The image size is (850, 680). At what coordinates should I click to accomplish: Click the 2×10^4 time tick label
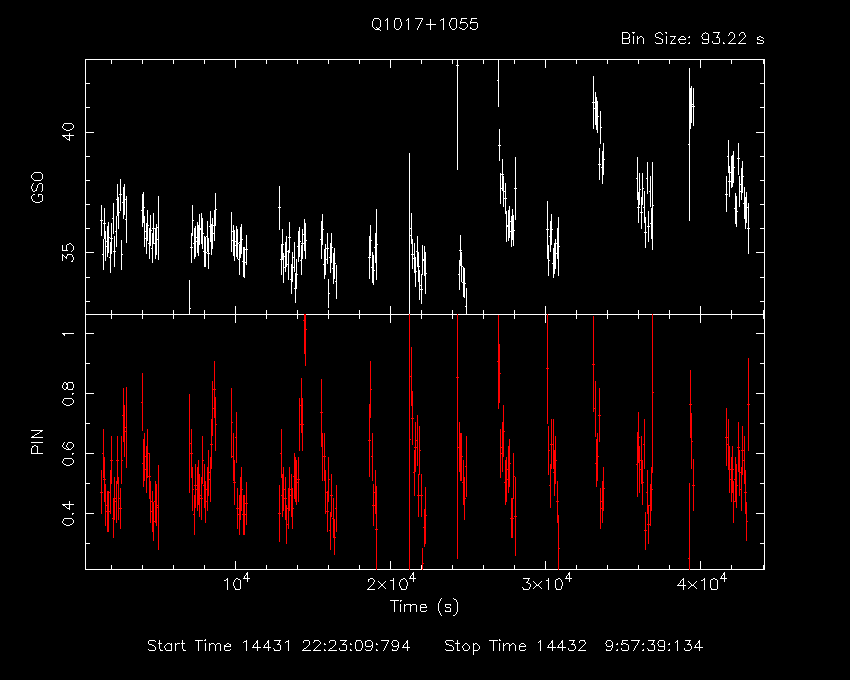tap(391, 583)
